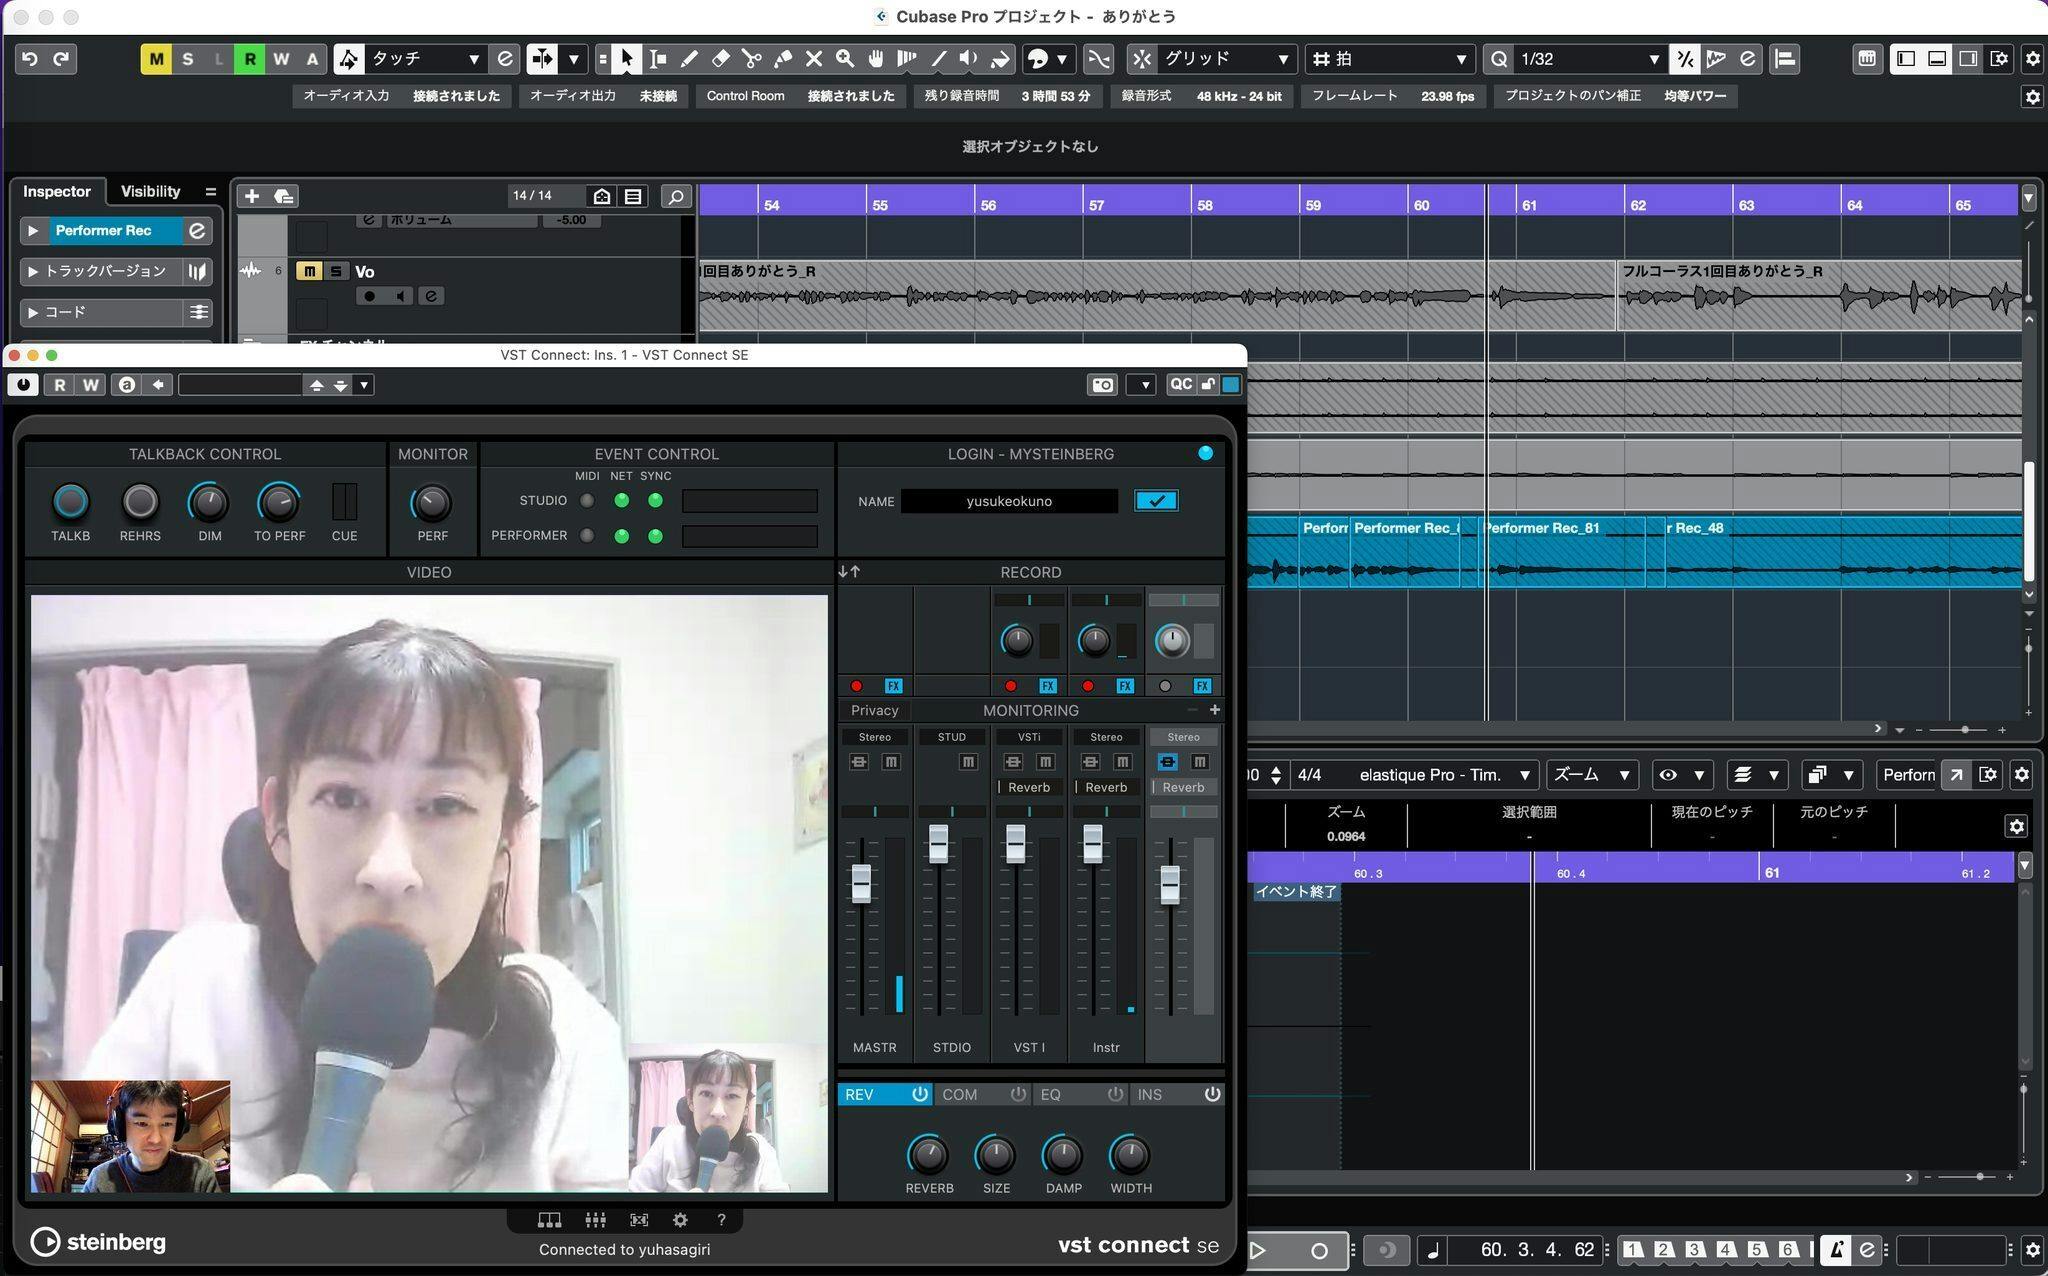Click the plug-in snapshot camera icon
The image size is (2048, 1276).
pos(1102,385)
